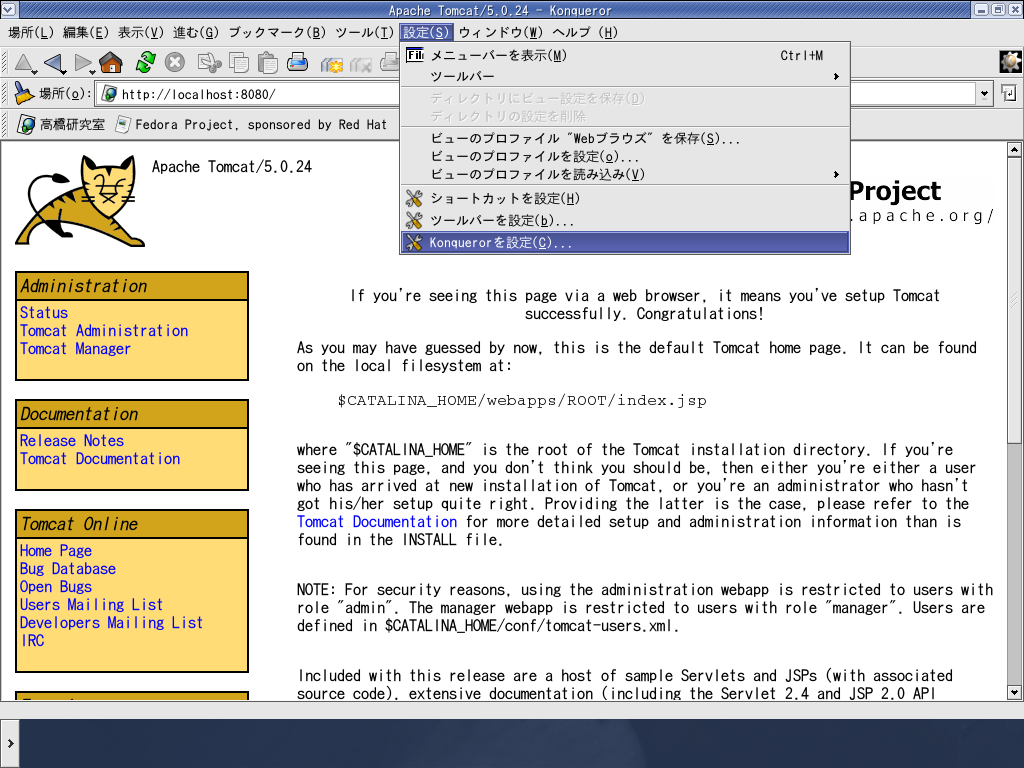
Task: Click the Stop loading icon
Action: (x=175, y=63)
